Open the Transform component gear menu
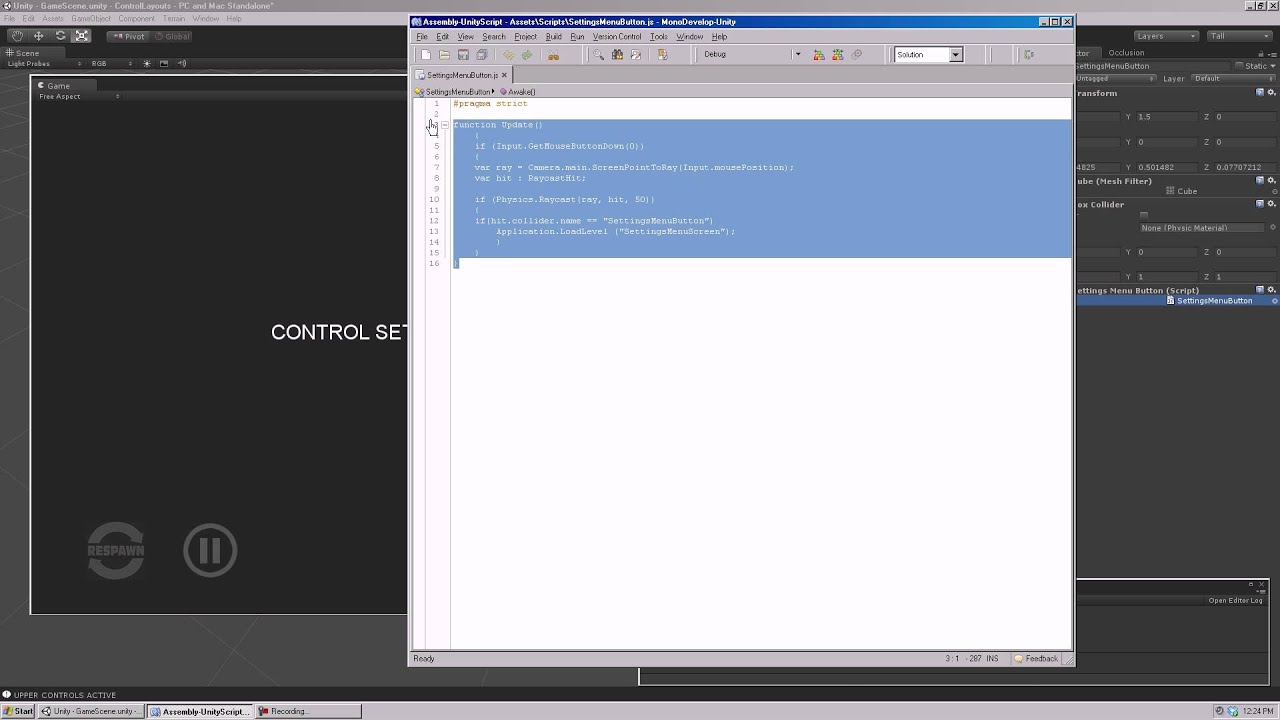The height and width of the screenshot is (720, 1280). tap(1271, 93)
